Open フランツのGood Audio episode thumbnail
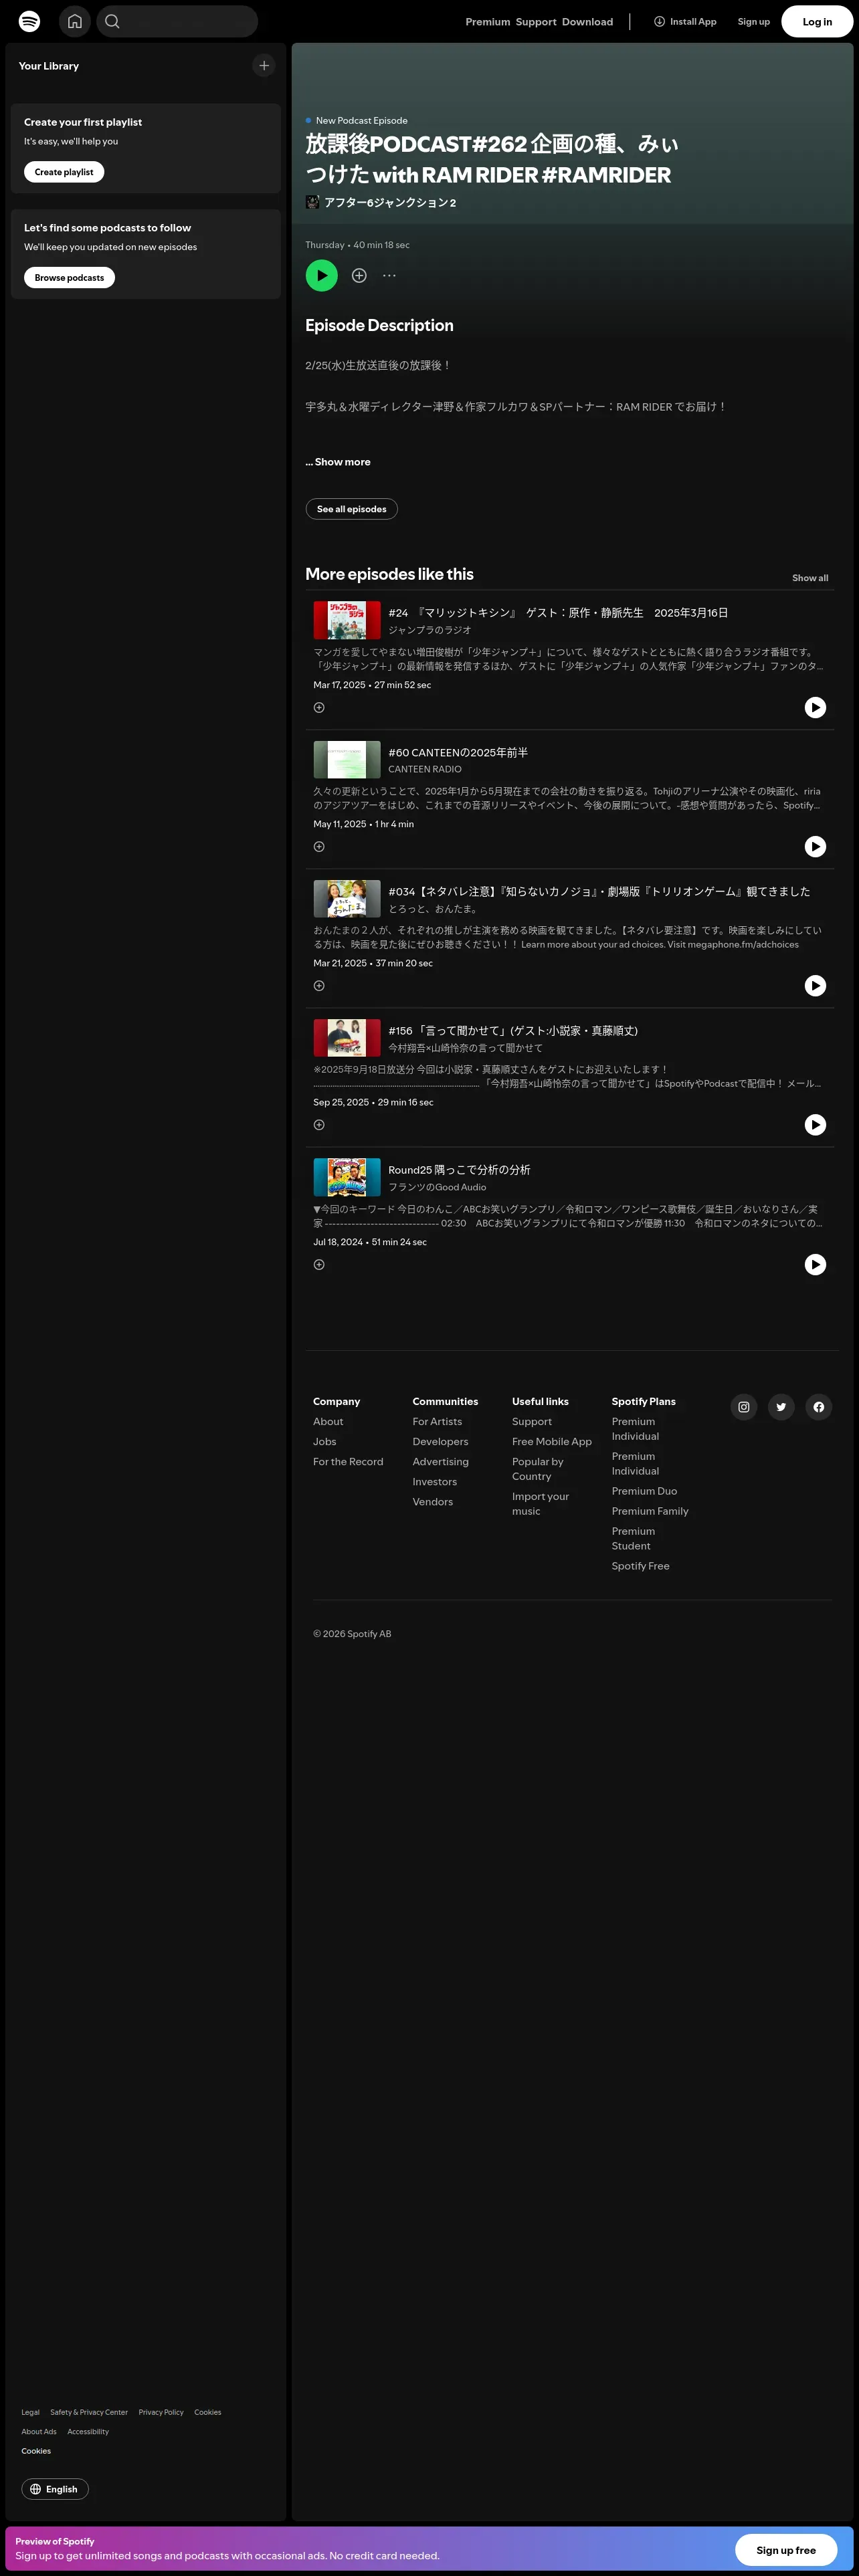Image resolution: width=859 pixels, height=2576 pixels. point(347,1177)
